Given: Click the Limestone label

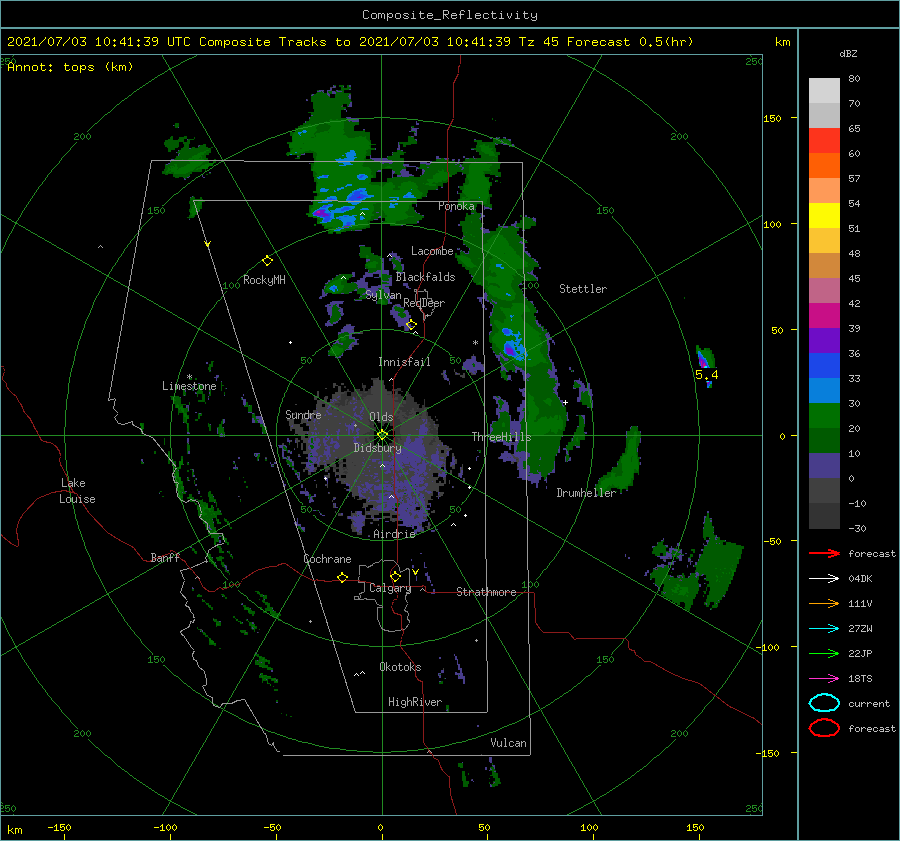Looking at the screenshot, I should tap(189, 386).
